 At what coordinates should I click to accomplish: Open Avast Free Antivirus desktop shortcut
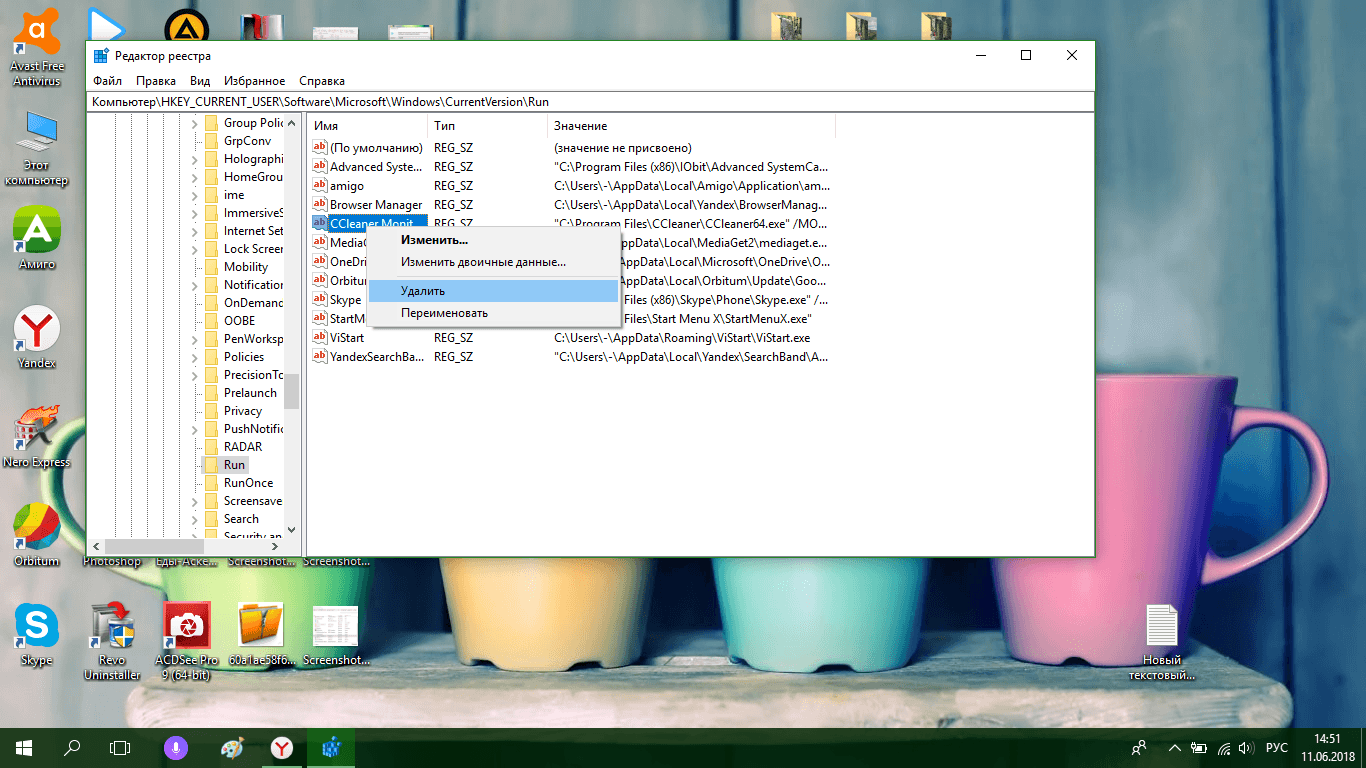(x=37, y=48)
